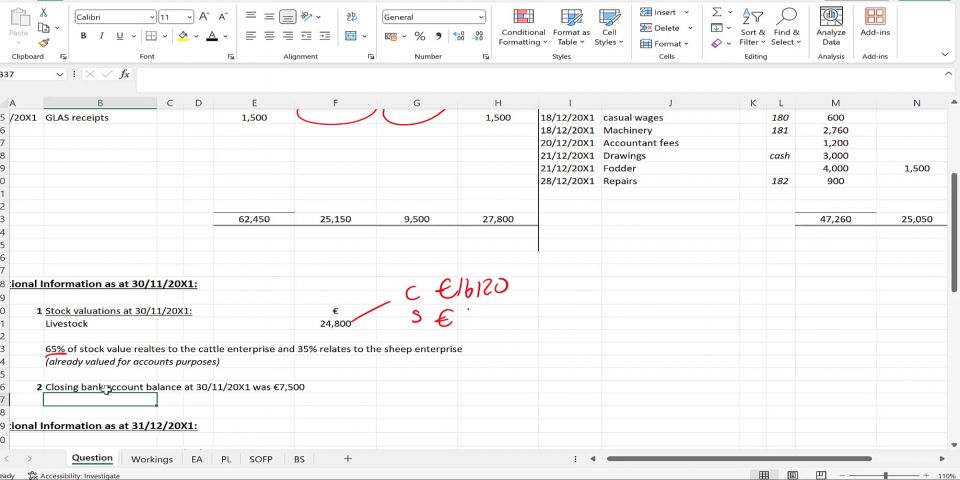
Task: Switch to the Workings sheet tab
Action: (152, 459)
